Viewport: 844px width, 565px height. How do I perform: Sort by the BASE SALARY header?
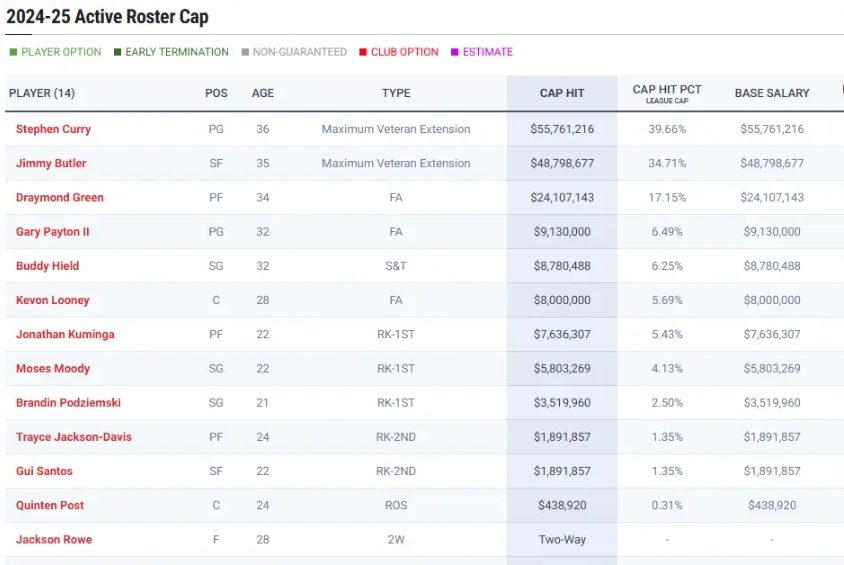click(x=772, y=93)
